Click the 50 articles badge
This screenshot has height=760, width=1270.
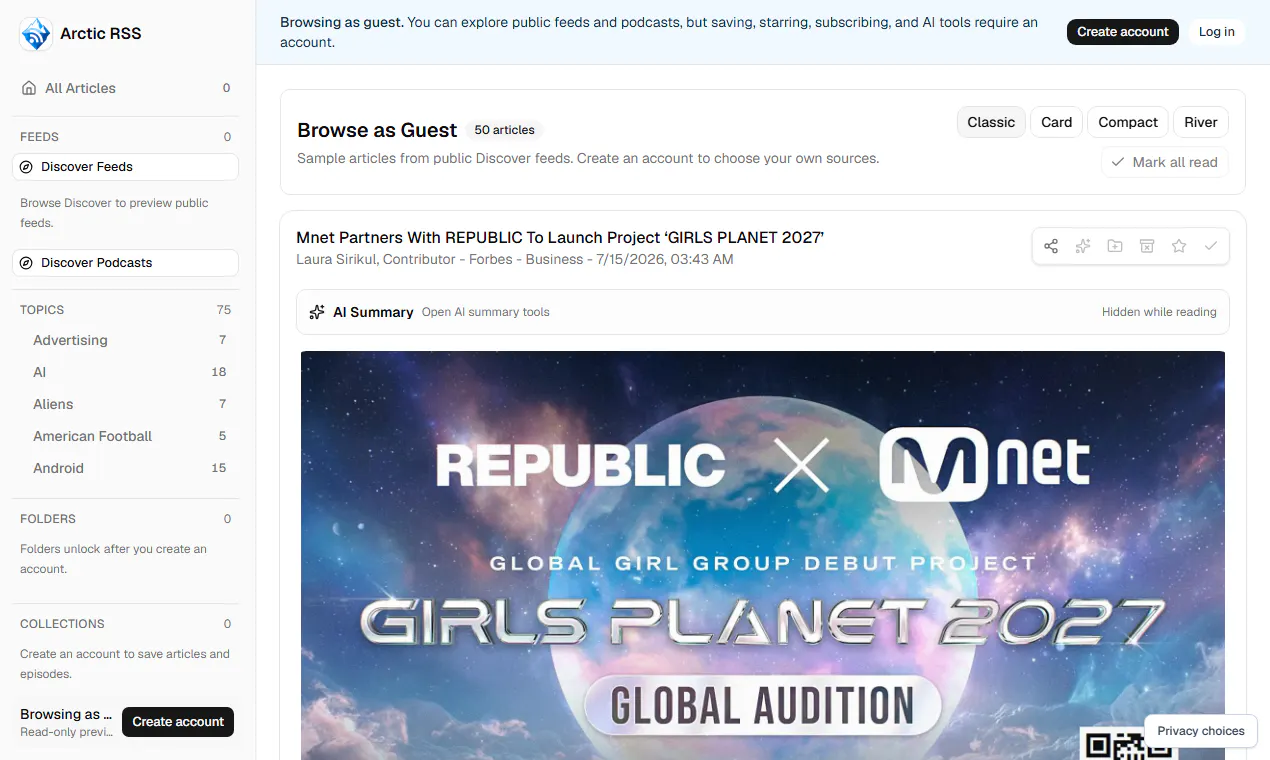[x=505, y=130]
